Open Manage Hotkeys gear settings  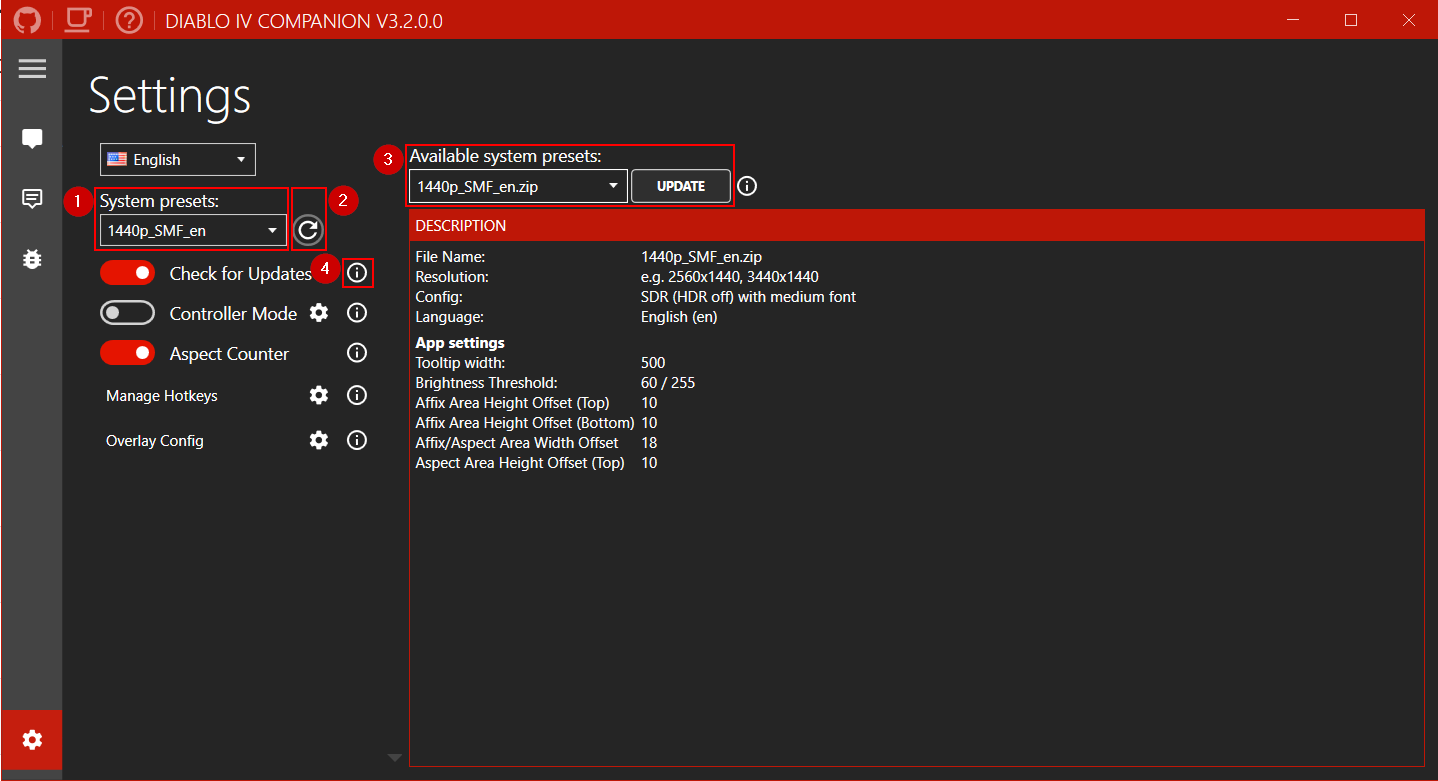[x=319, y=395]
